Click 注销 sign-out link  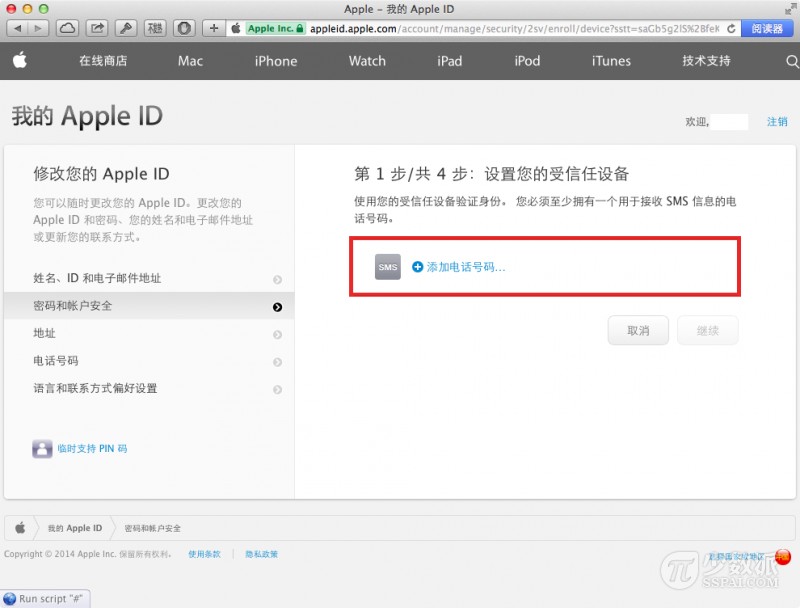(x=777, y=121)
